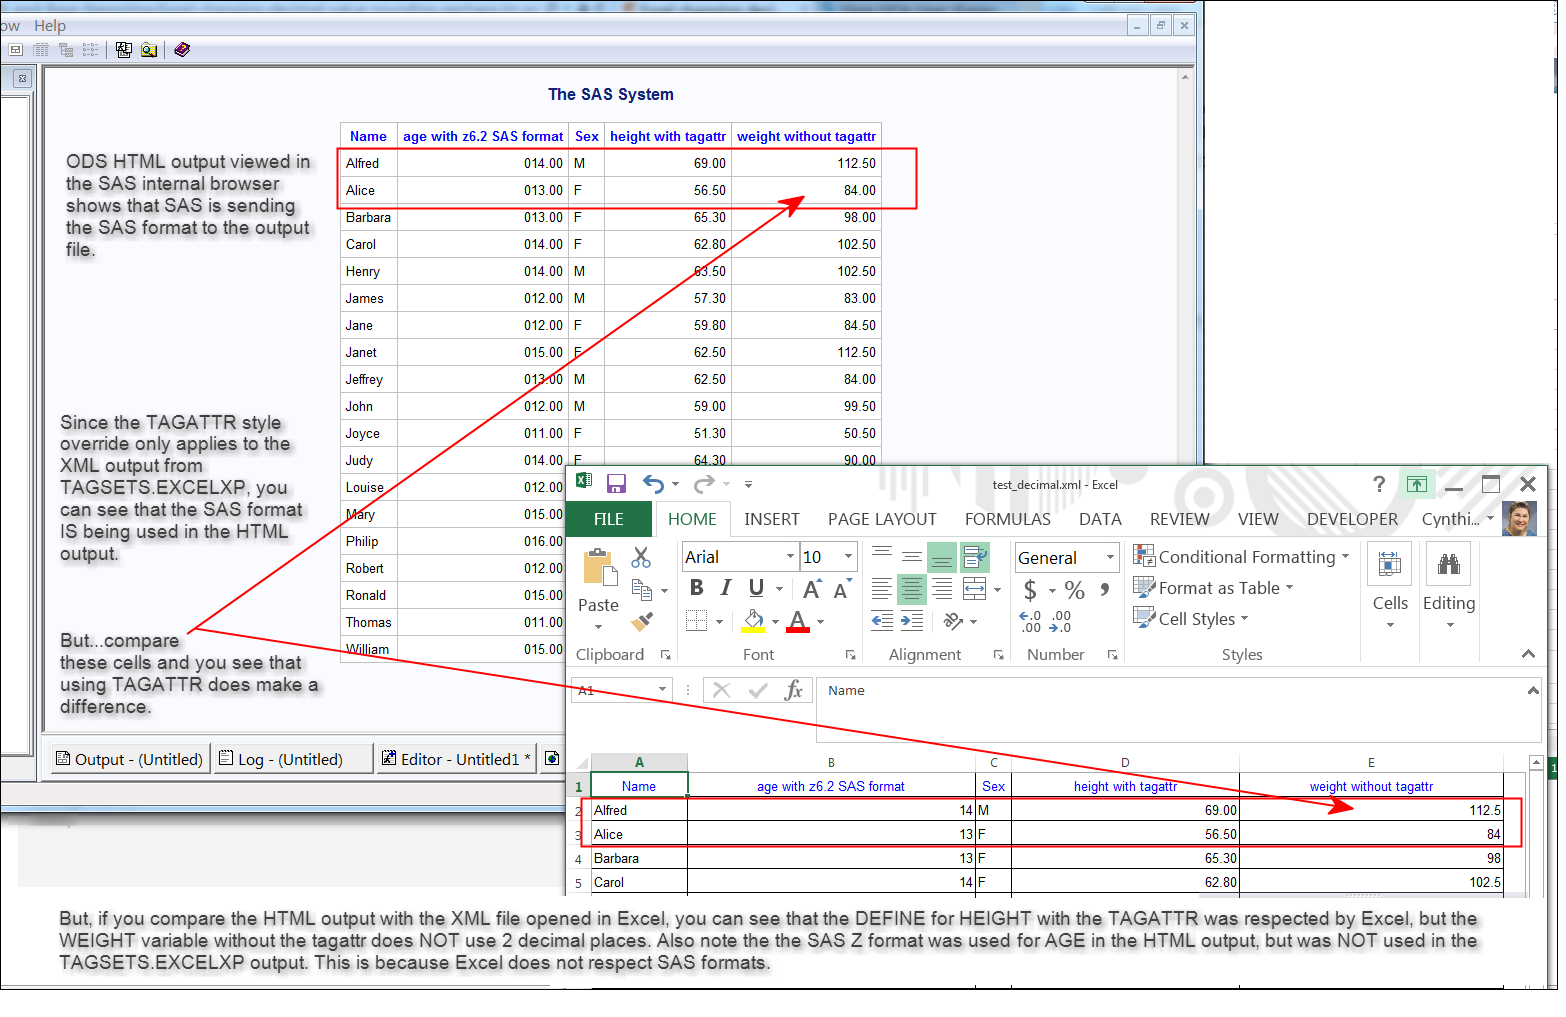1566x1017 pixels.
Task: Align text to the left
Action: [882, 589]
